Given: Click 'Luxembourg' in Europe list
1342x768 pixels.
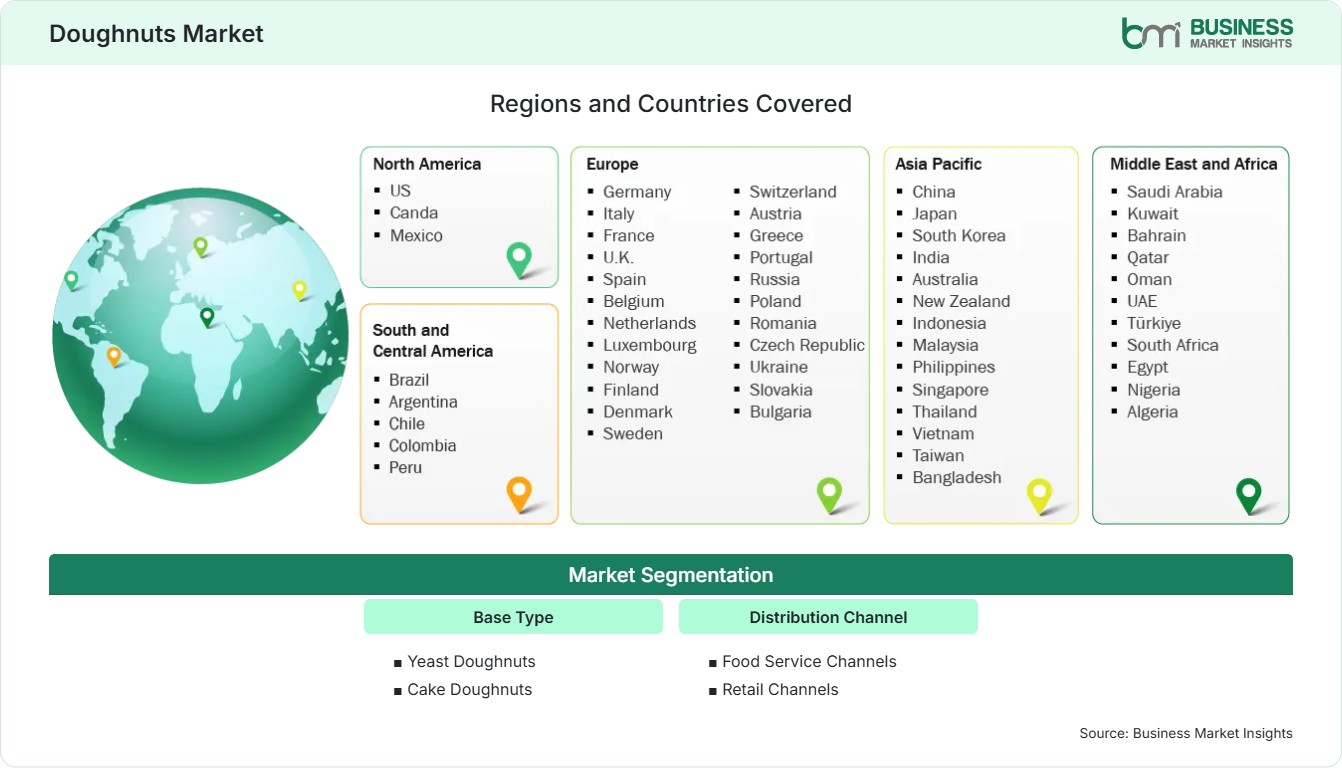Looking at the screenshot, I should (650, 345).
